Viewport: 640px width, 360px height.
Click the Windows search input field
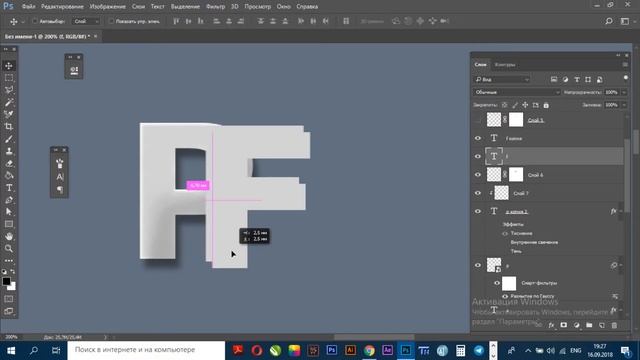pos(146,350)
